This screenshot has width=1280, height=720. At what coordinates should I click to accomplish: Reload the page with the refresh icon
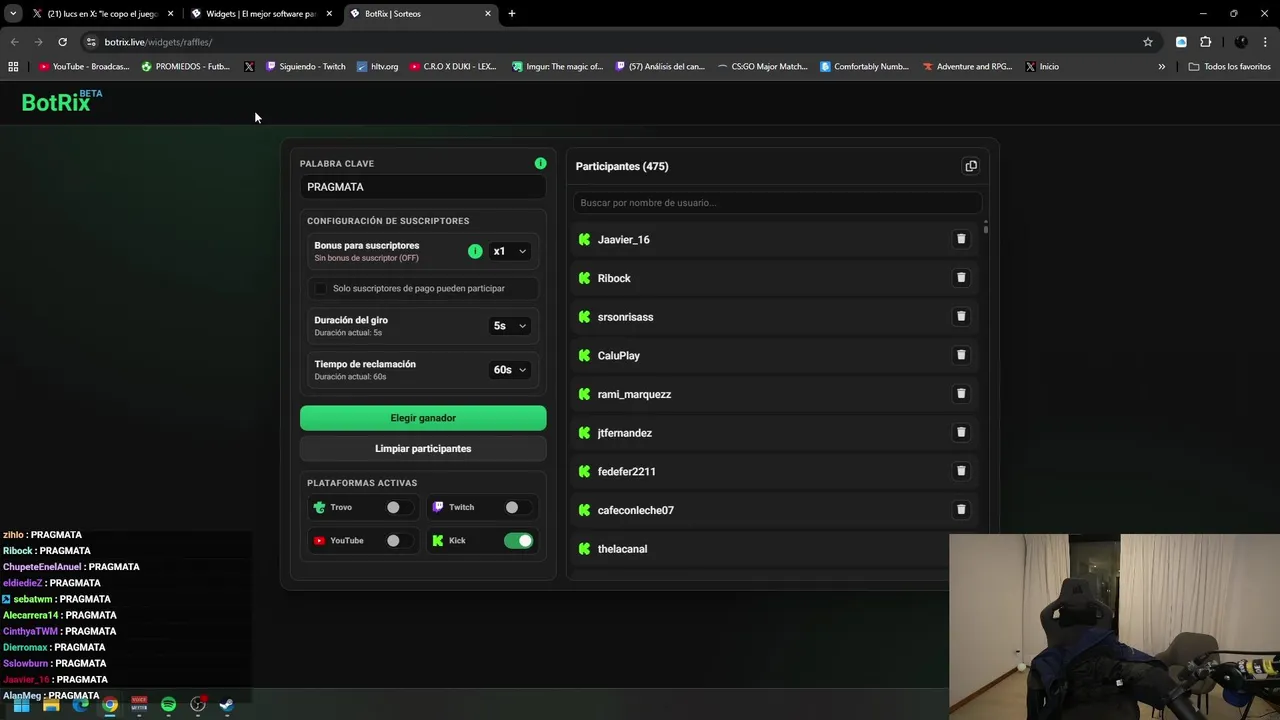pos(62,42)
